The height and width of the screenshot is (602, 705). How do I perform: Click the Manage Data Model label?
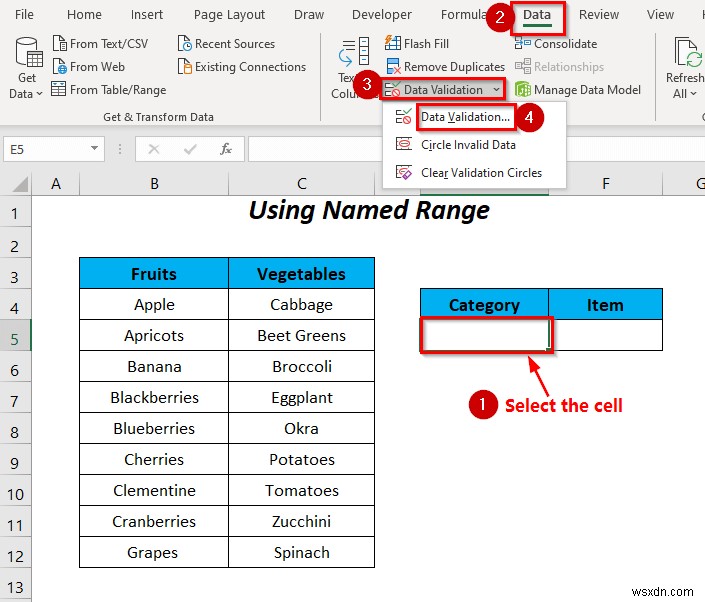tap(587, 89)
